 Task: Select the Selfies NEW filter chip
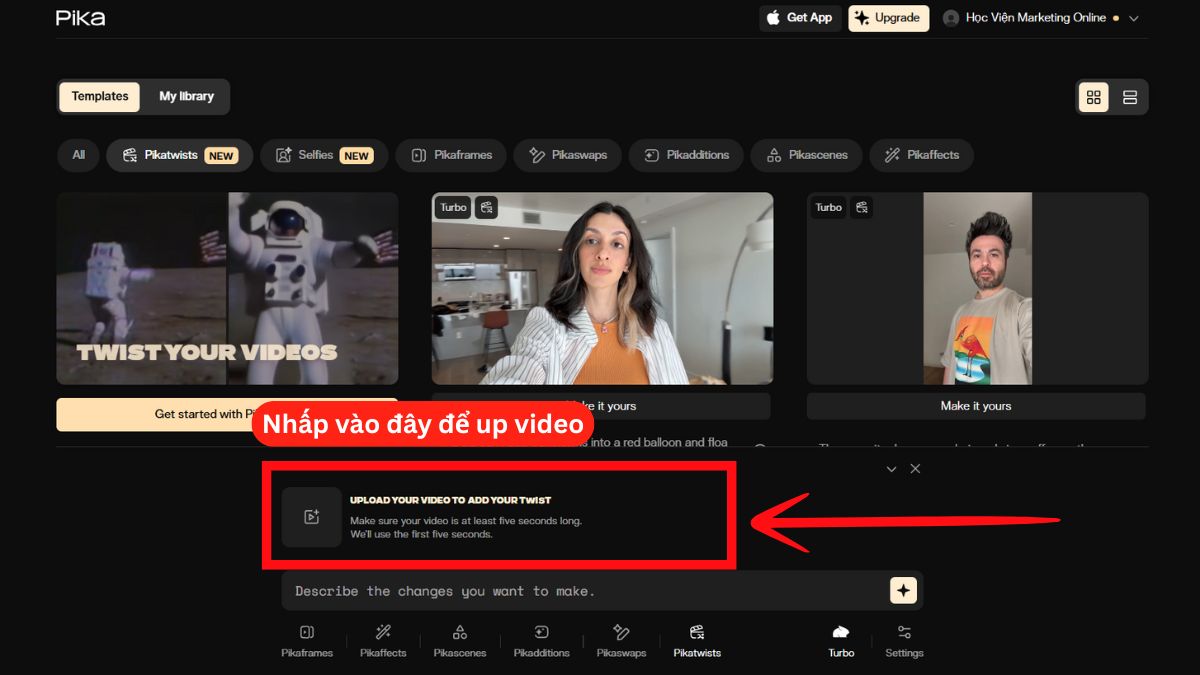tap(324, 155)
